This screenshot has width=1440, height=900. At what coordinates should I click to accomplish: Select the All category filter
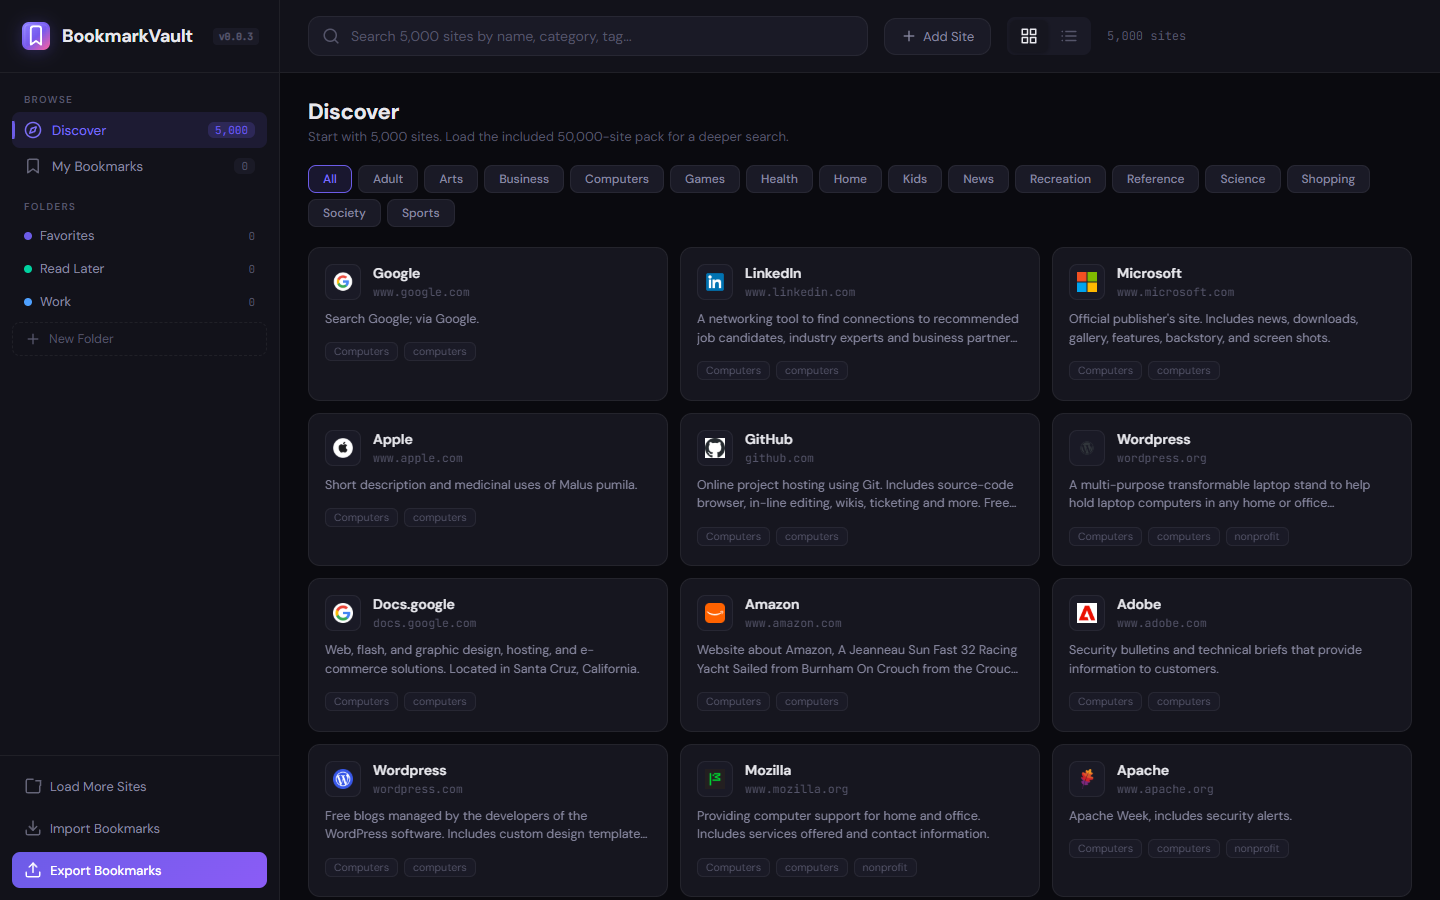tap(330, 179)
